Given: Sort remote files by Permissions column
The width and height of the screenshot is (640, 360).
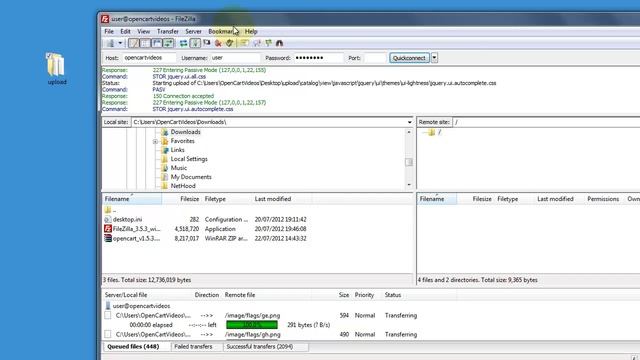Looking at the screenshot, I should (603, 199).
